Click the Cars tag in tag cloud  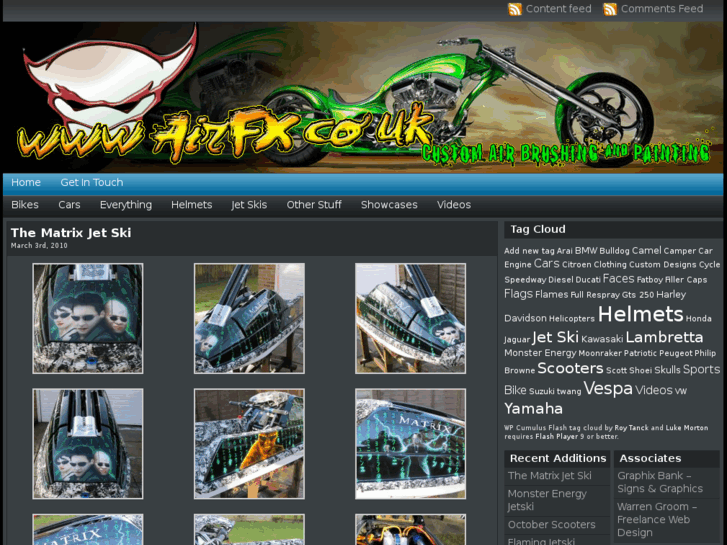coord(547,263)
